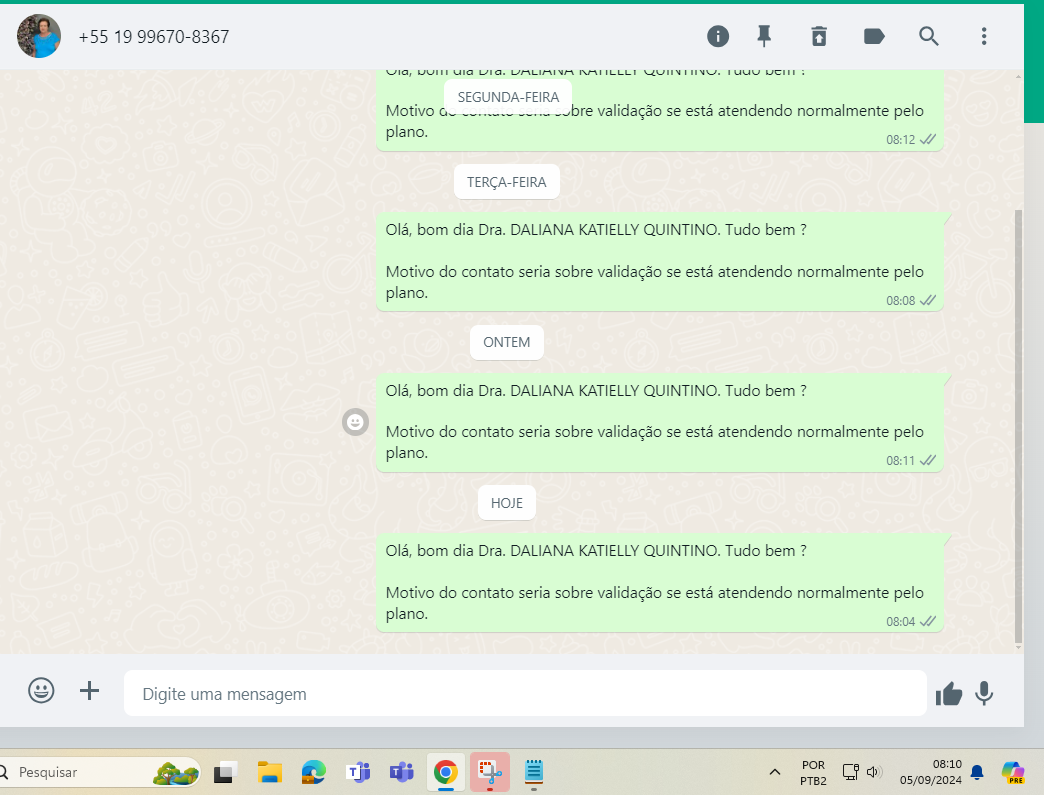This screenshot has height=795, width=1044.
Task: React to yesterday's message with smiley icon
Action: [354, 422]
